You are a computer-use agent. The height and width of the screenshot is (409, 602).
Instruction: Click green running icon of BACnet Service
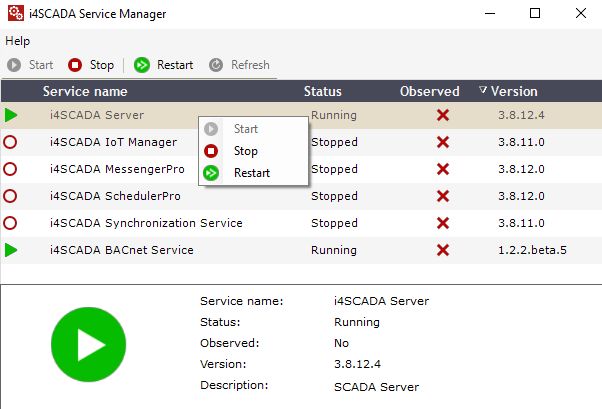(11, 250)
